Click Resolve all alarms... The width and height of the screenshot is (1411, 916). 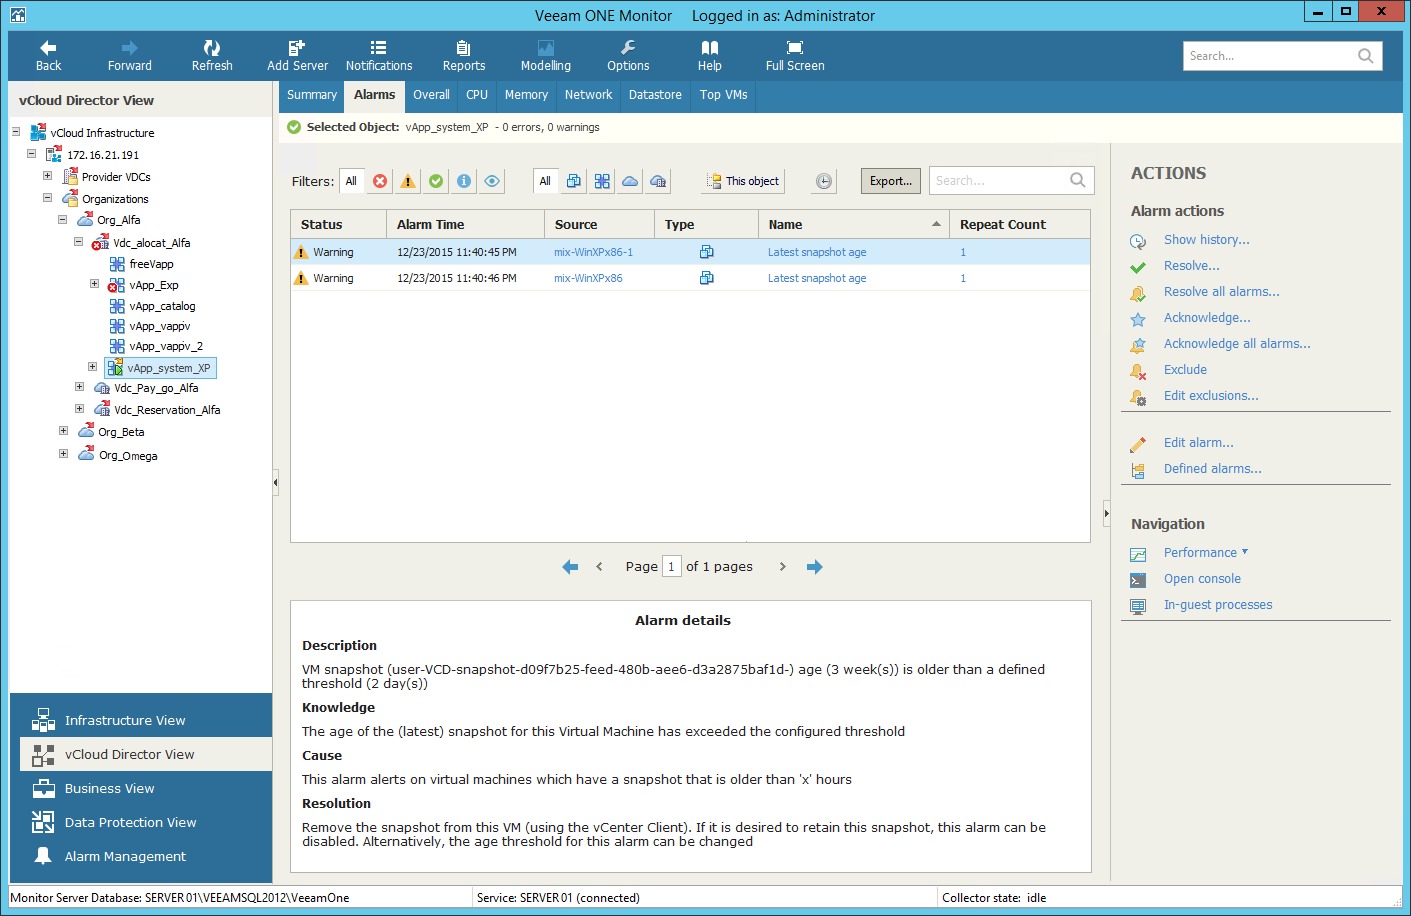(x=1221, y=292)
